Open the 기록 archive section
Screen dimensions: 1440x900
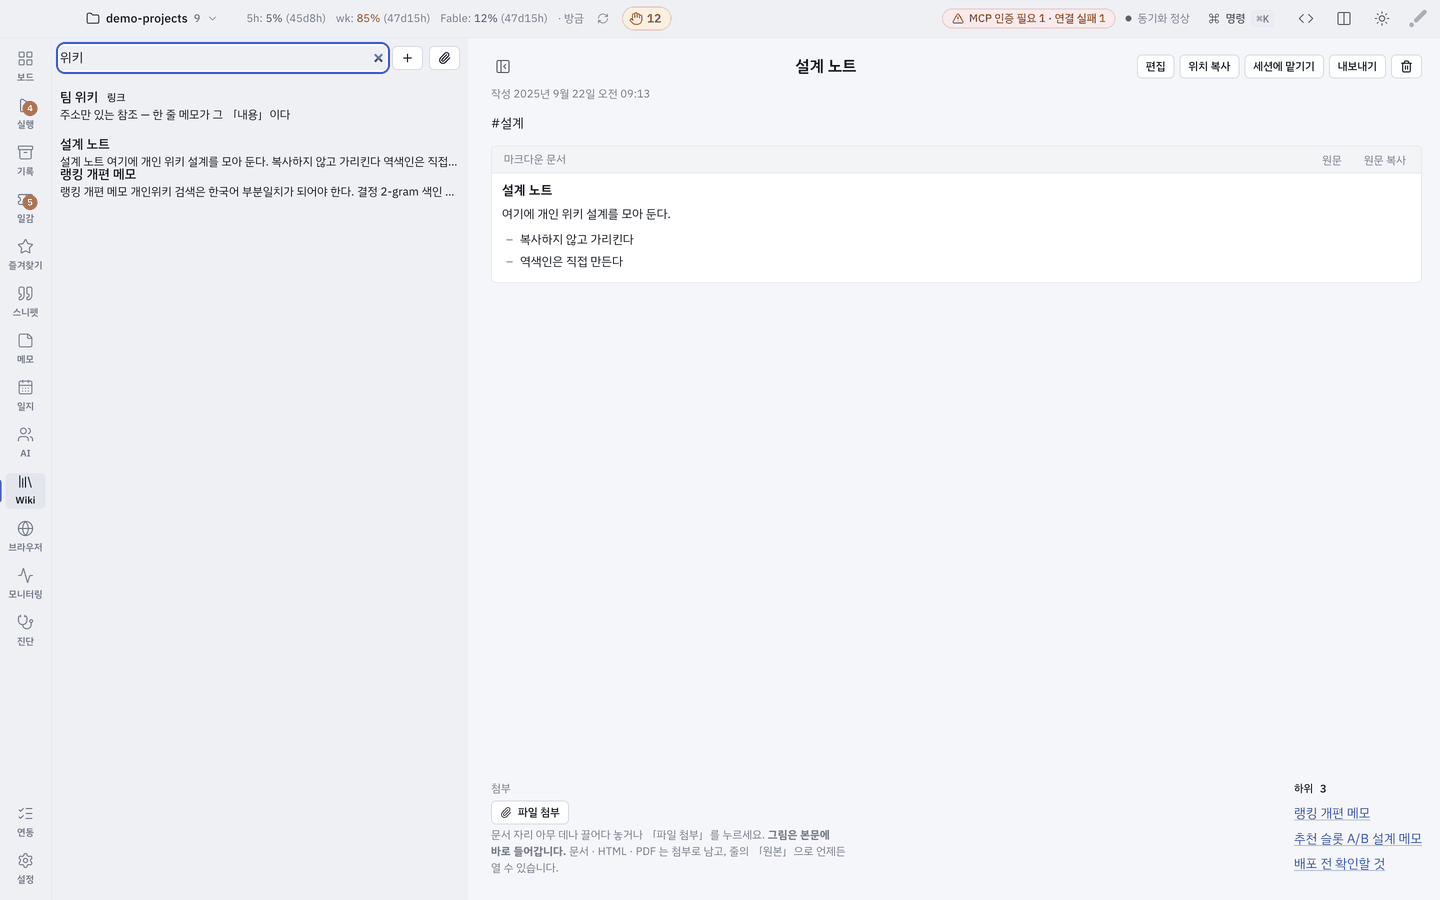click(25, 160)
